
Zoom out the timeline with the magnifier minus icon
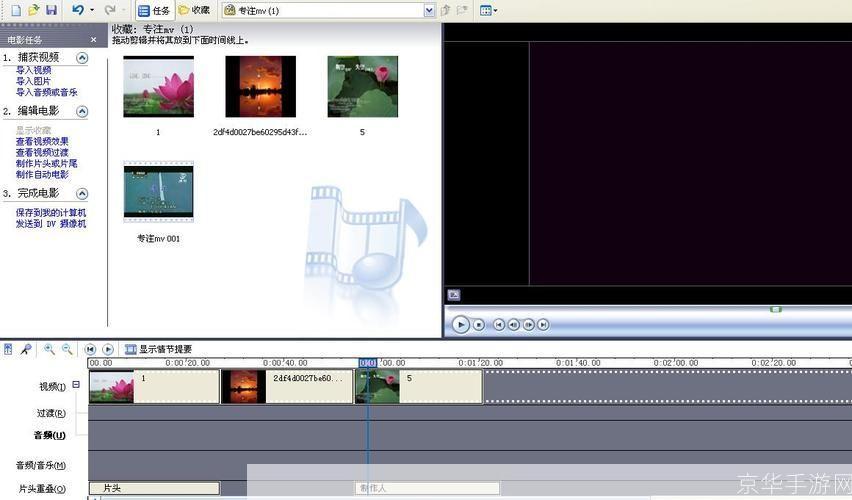[67, 349]
